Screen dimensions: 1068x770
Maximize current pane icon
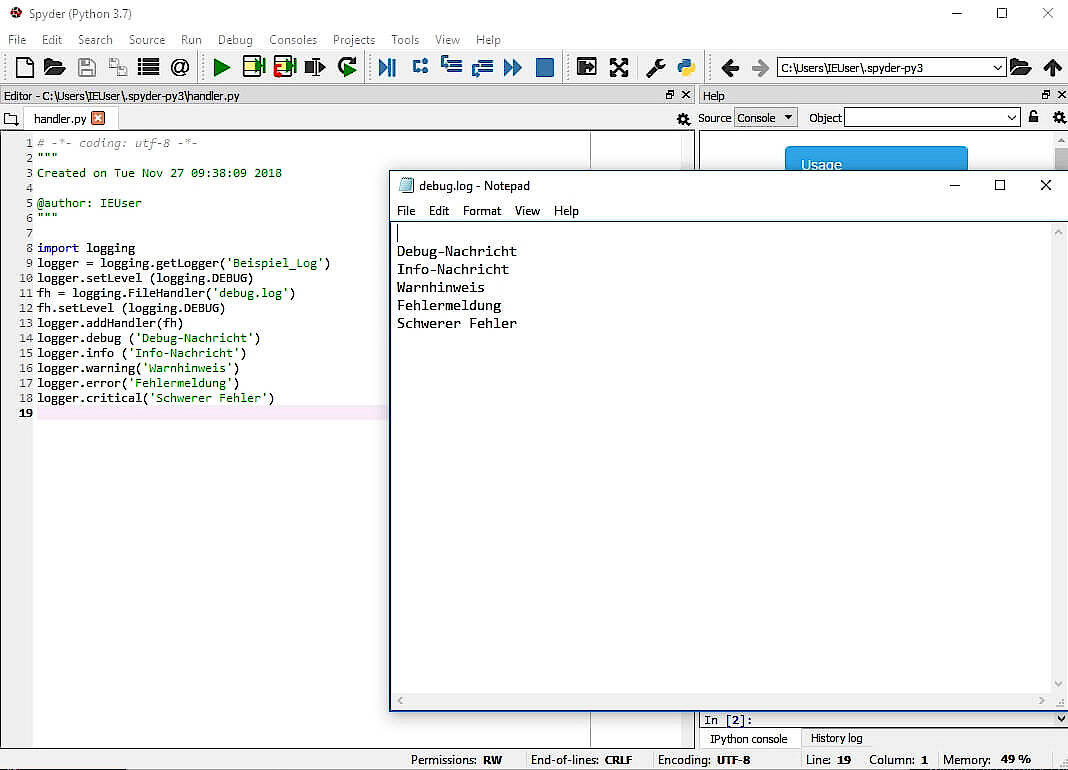pyautogui.click(x=586, y=67)
